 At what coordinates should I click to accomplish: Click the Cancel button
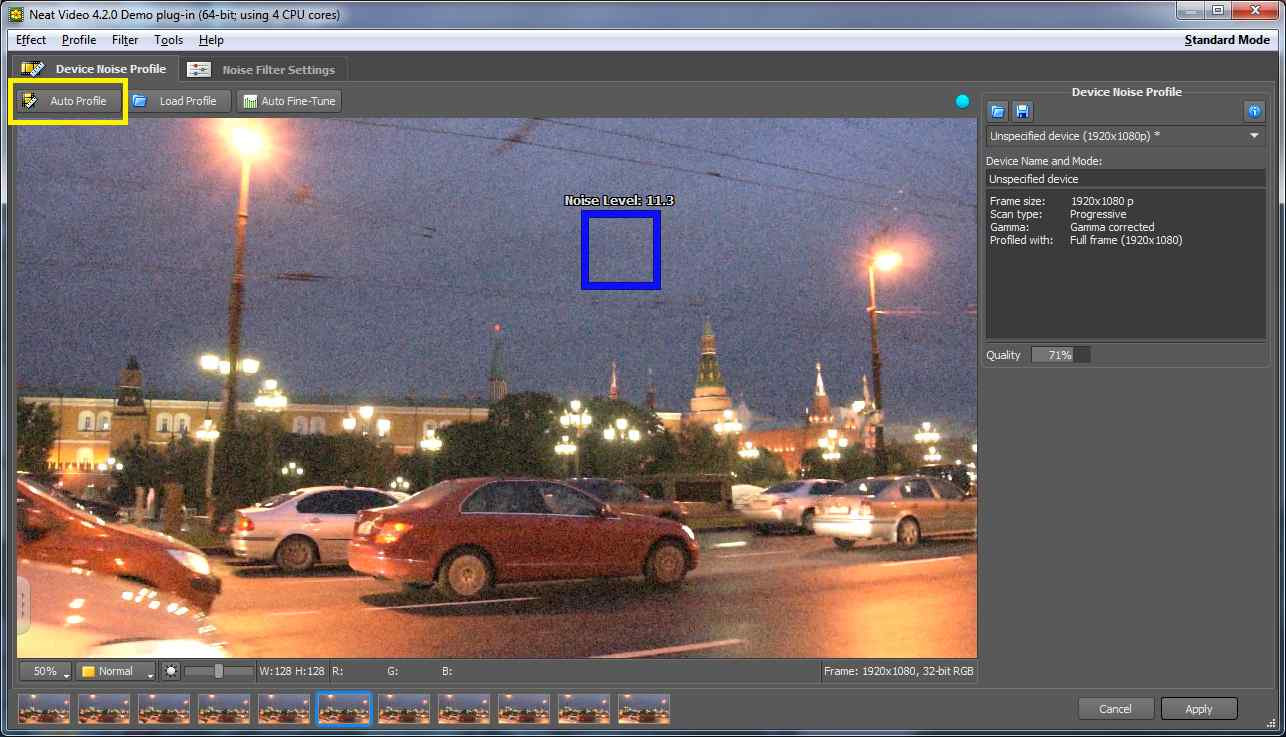click(1116, 709)
